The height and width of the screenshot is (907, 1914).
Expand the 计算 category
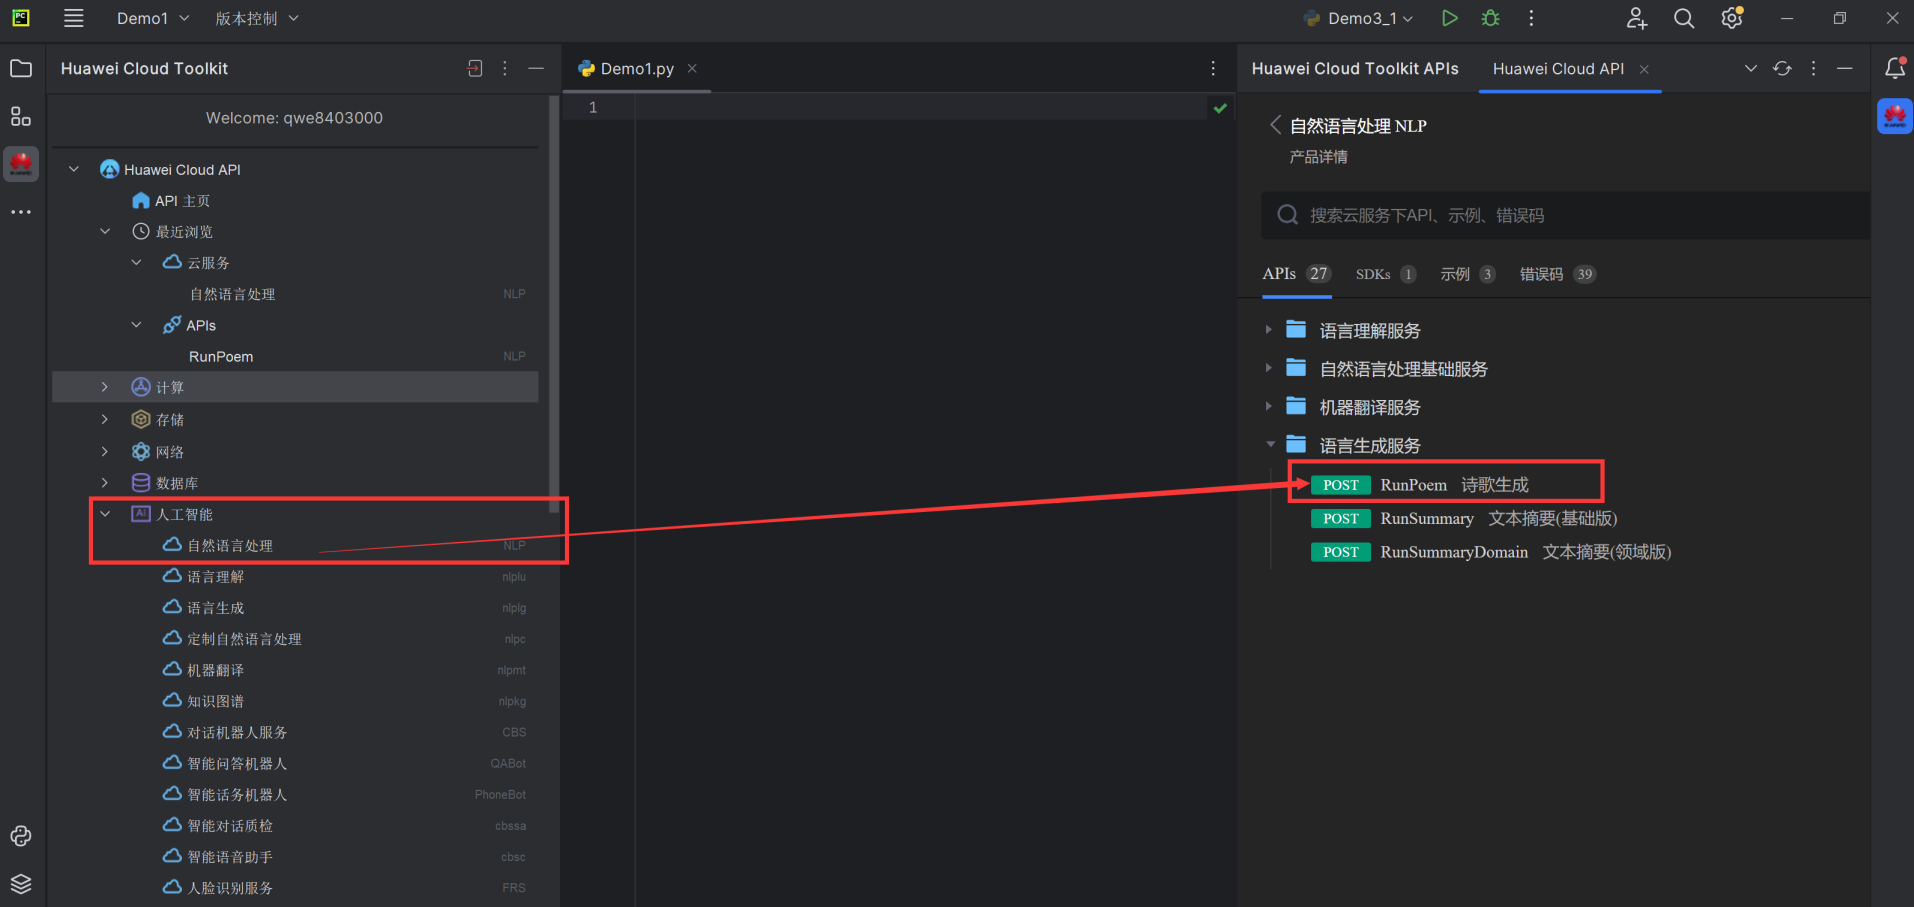(x=105, y=387)
